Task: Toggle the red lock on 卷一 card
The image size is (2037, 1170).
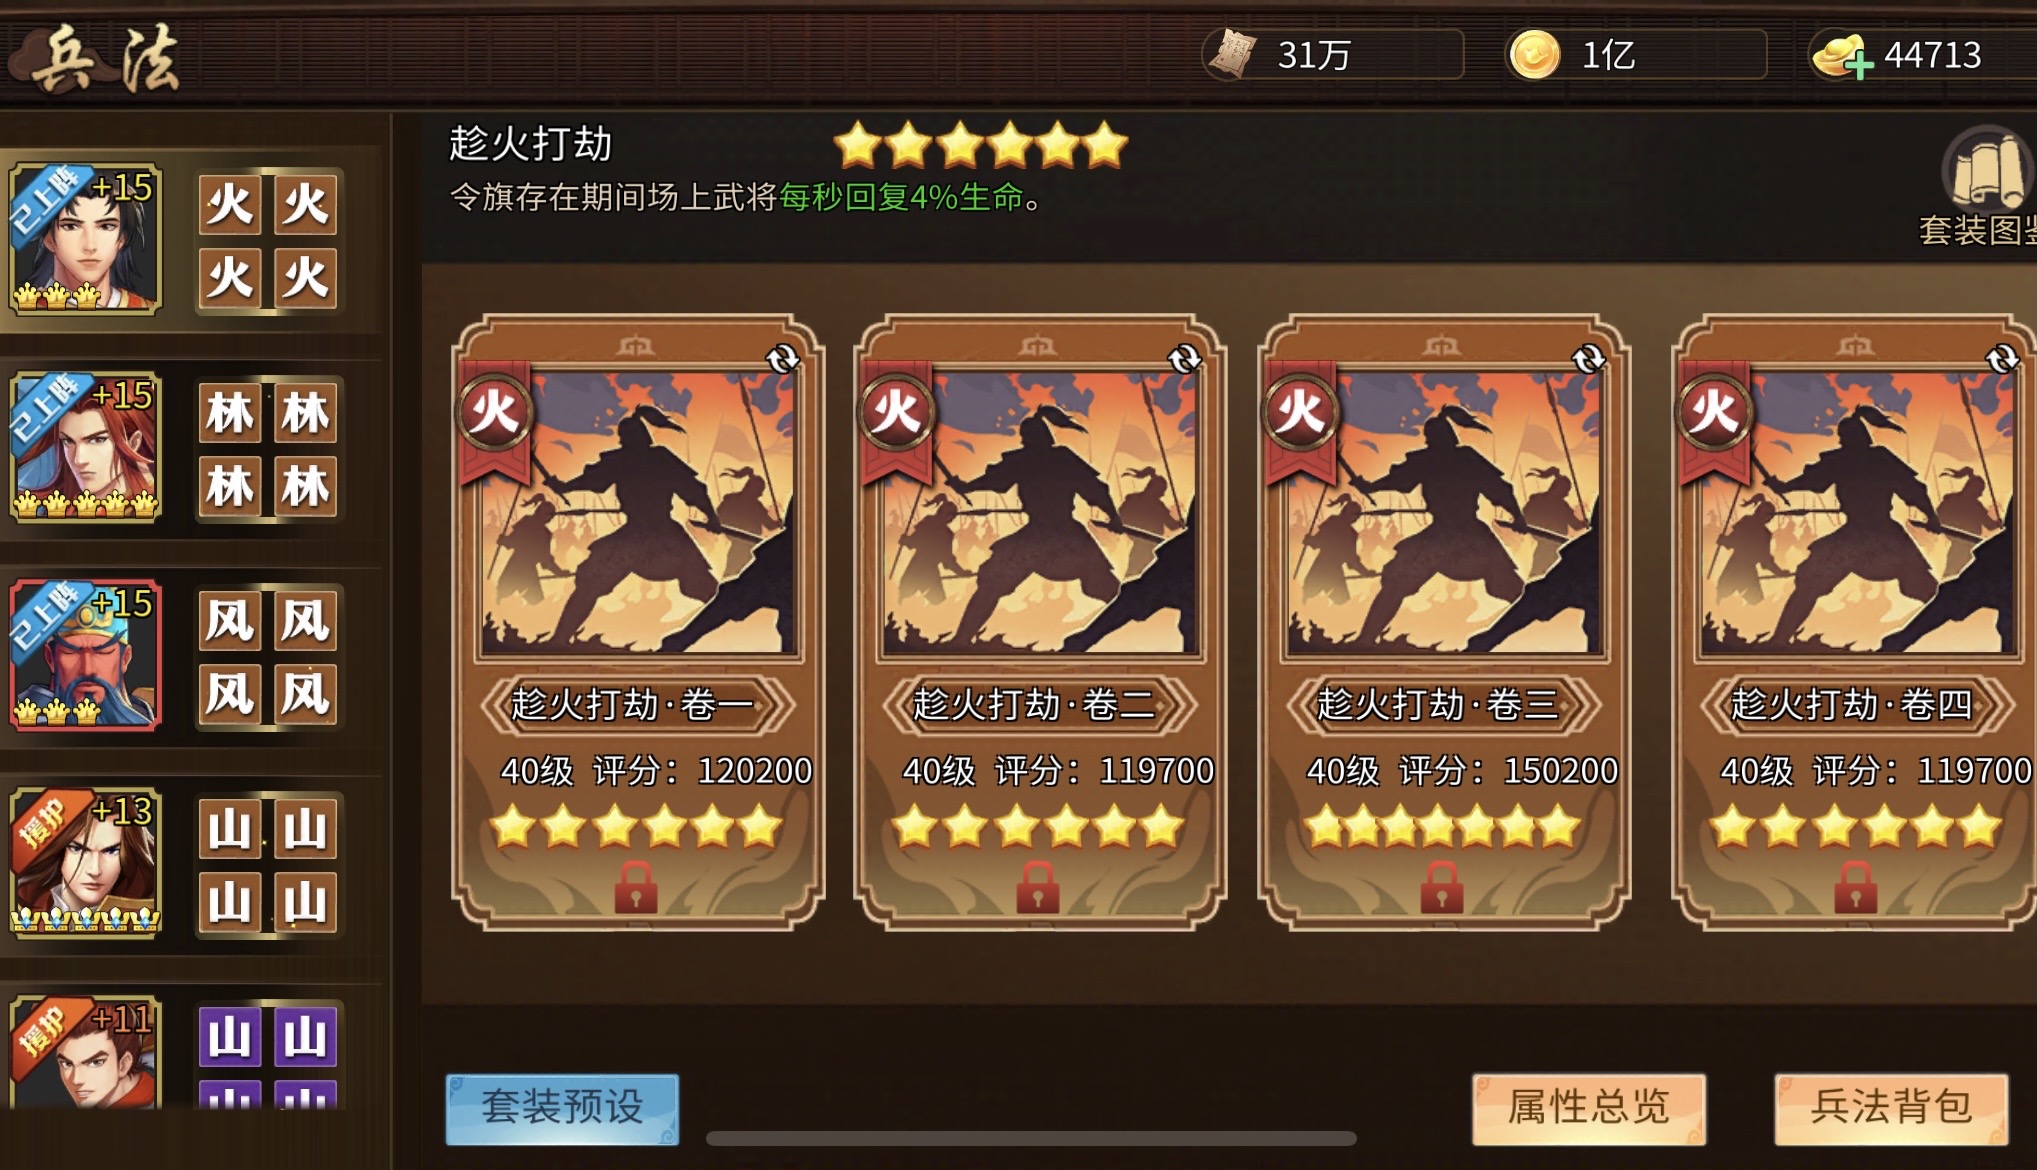Action: (x=635, y=887)
